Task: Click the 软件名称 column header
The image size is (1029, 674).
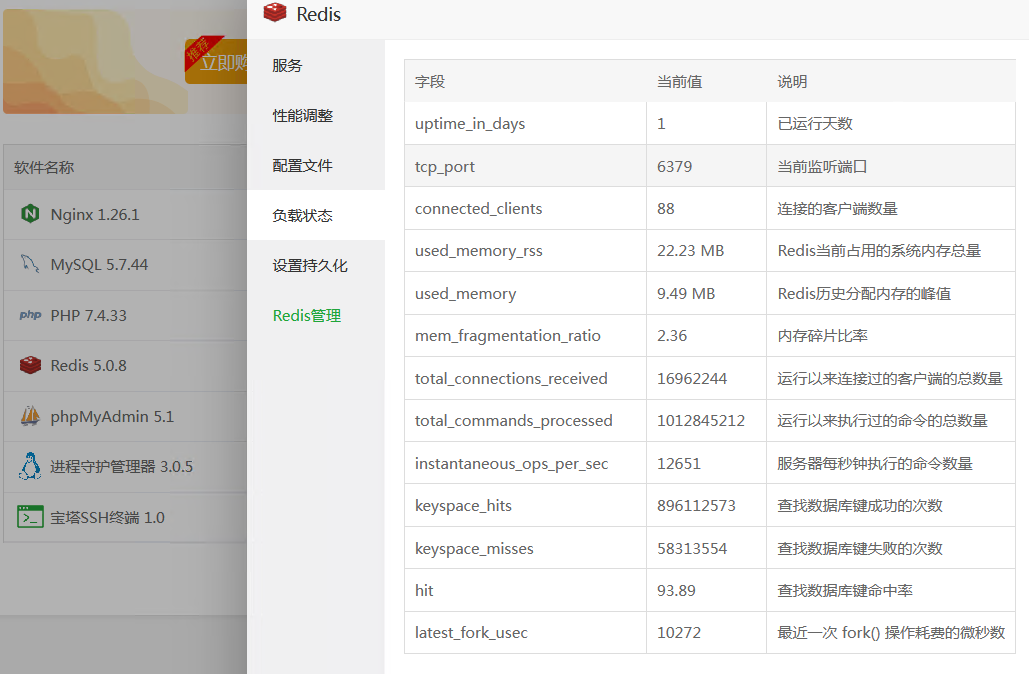Action: [44, 167]
